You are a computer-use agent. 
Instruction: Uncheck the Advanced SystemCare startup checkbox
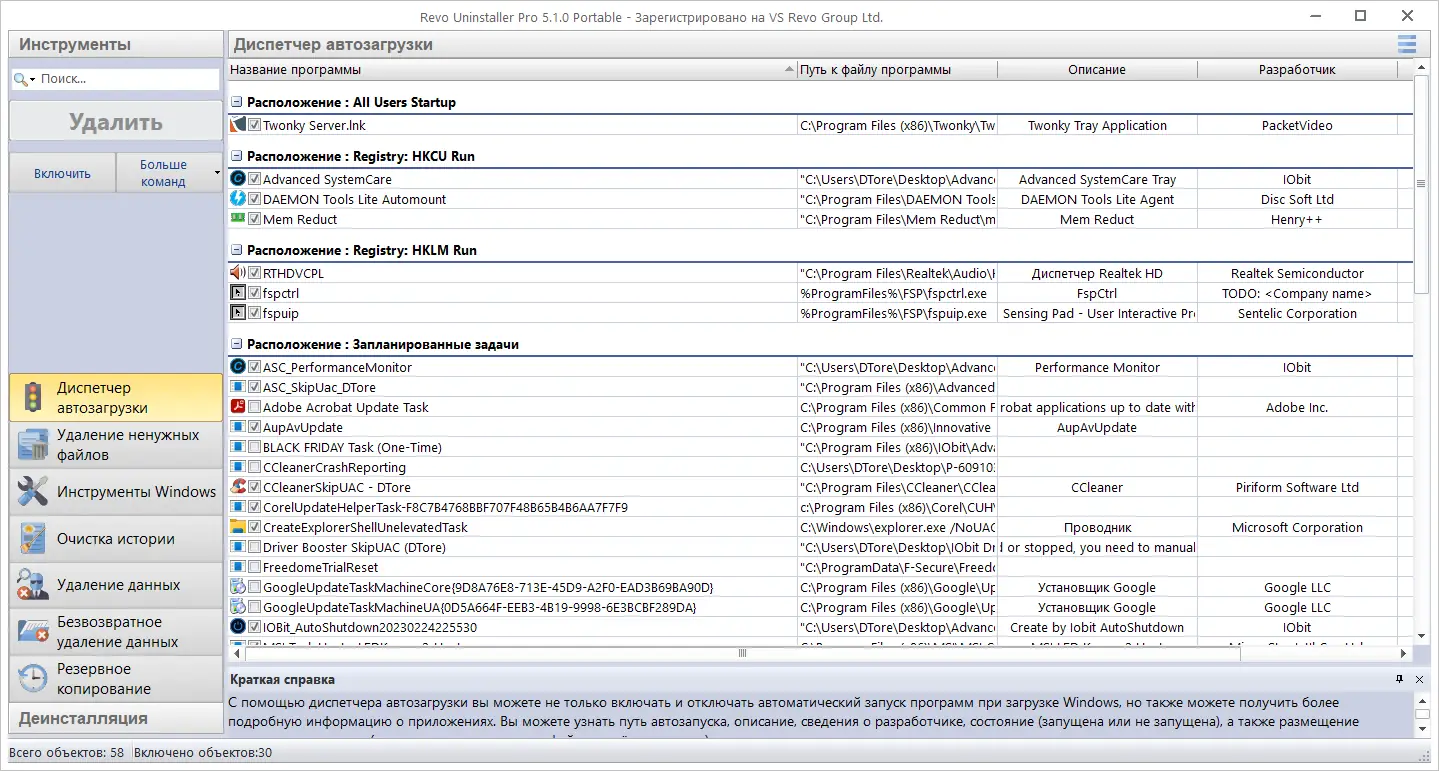255,179
